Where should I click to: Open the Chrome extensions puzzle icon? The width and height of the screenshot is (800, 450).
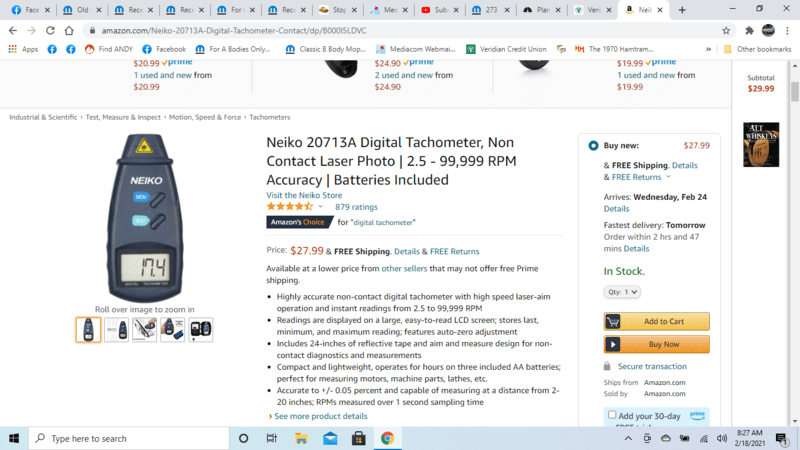(x=748, y=30)
